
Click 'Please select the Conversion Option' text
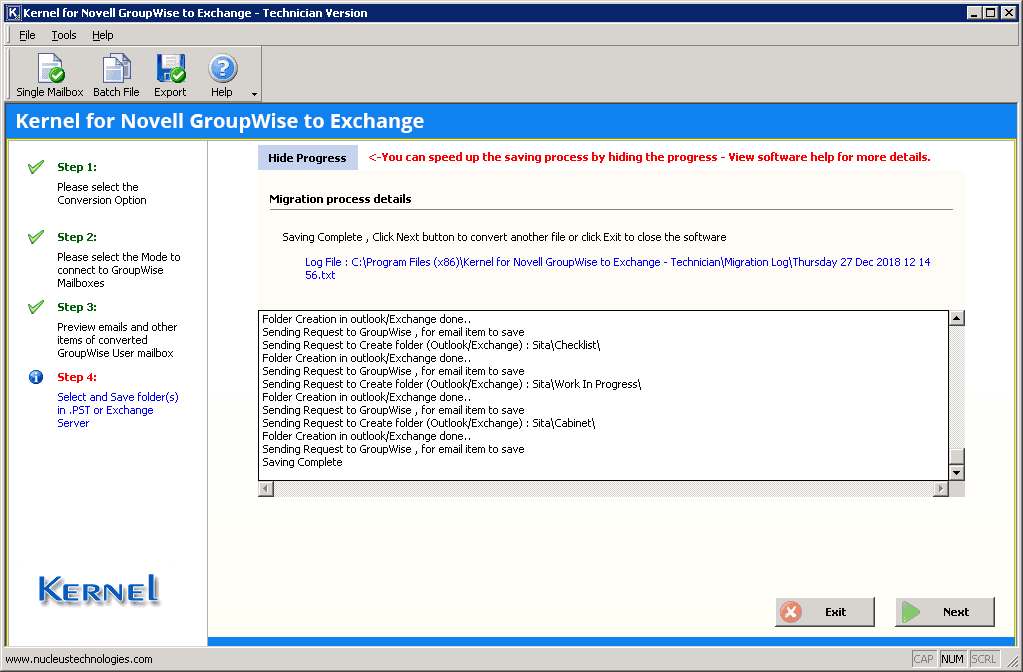coord(102,194)
